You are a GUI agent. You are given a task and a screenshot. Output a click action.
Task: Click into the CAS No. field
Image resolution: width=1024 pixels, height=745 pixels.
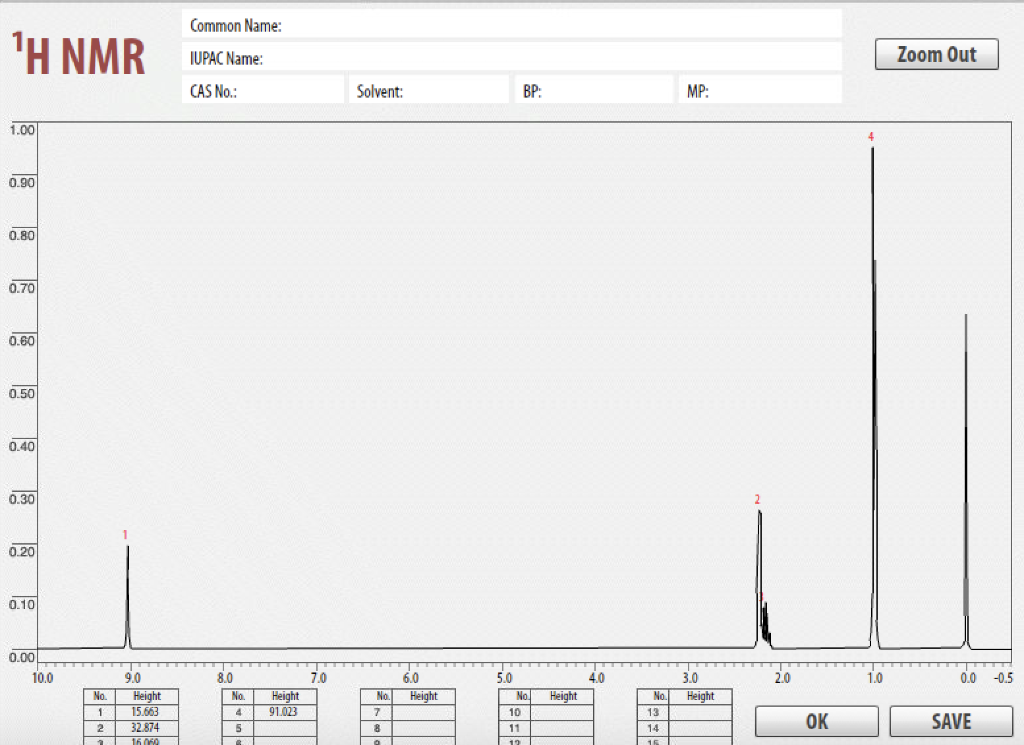(x=263, y=90)
